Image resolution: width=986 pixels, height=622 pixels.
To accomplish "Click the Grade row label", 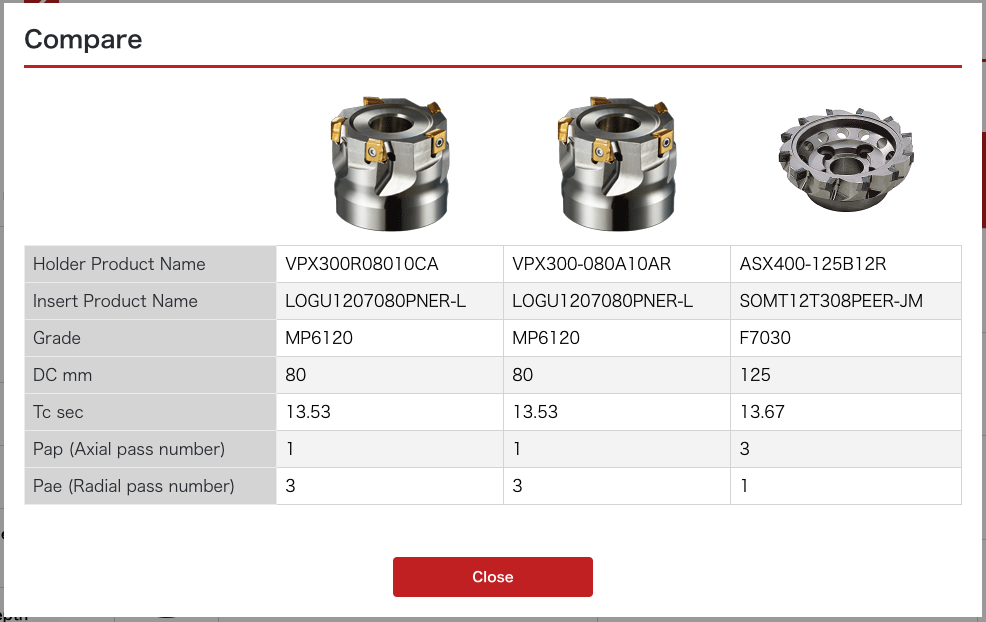I will (x=57, y=338).
